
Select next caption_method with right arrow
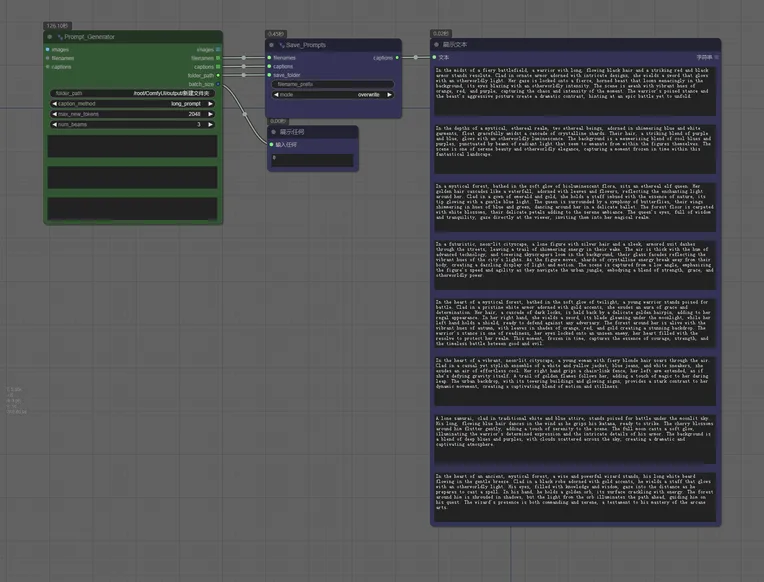tap(211, 103)
